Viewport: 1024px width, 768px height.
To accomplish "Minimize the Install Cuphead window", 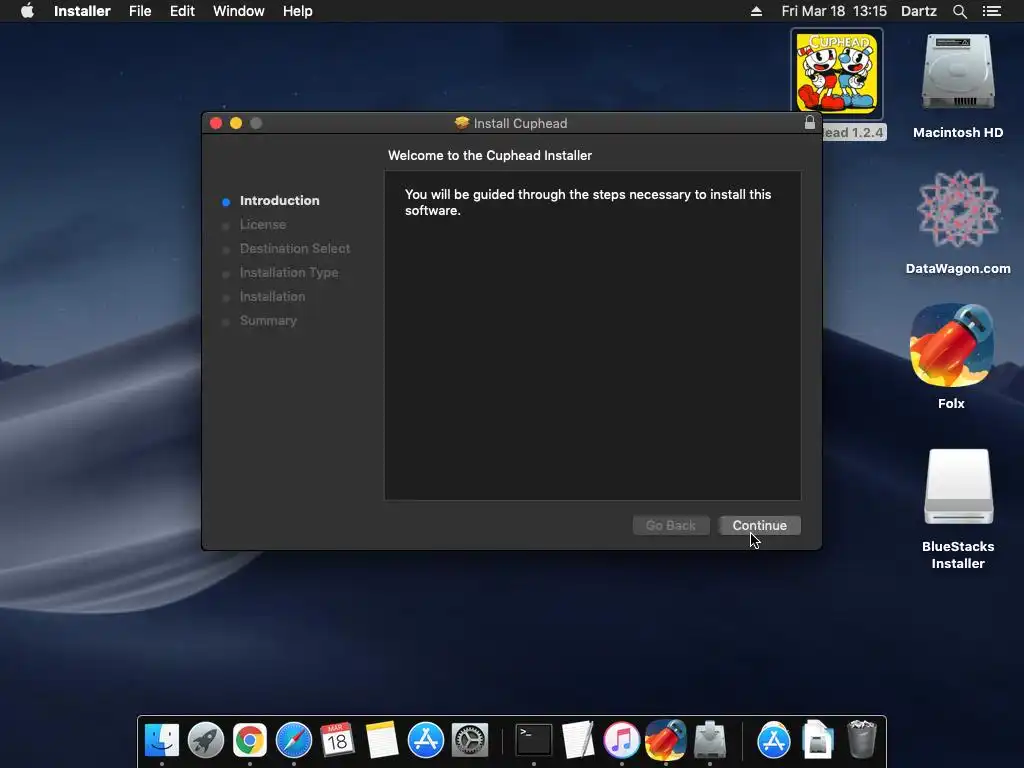I will pos(236,123).
